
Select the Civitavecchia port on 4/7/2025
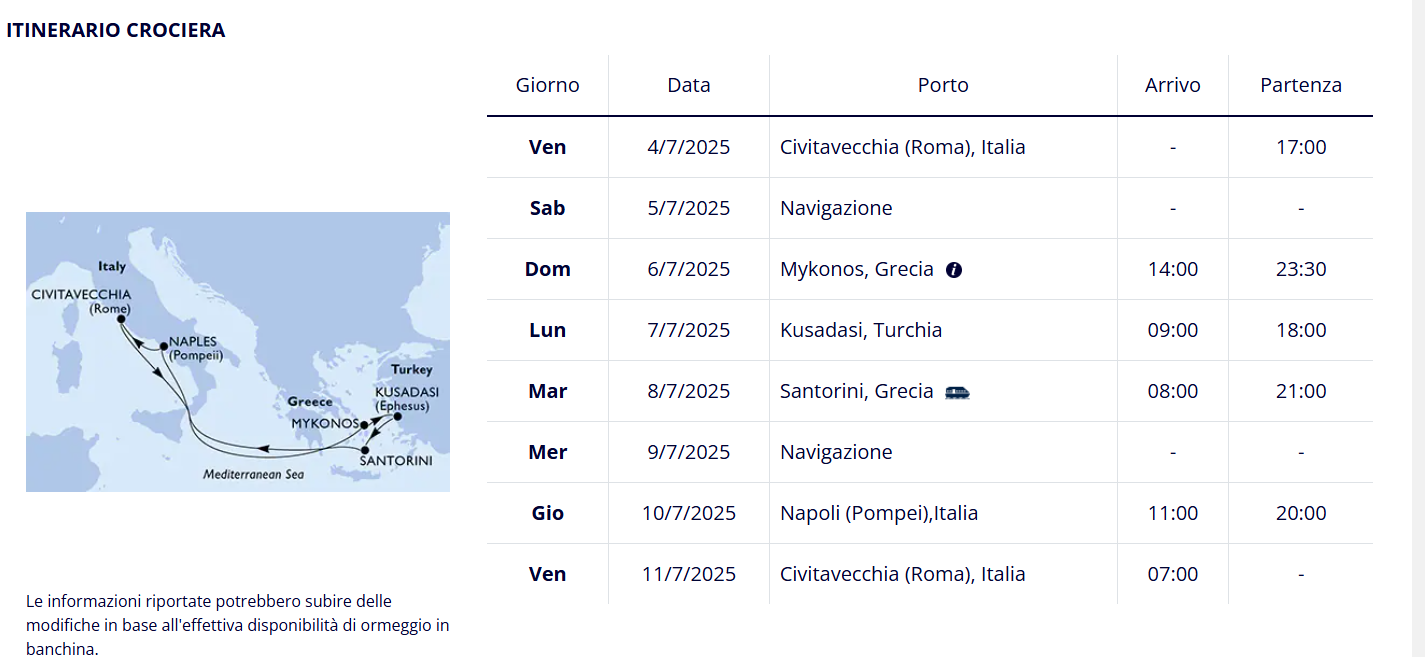(x=903, y=147)
